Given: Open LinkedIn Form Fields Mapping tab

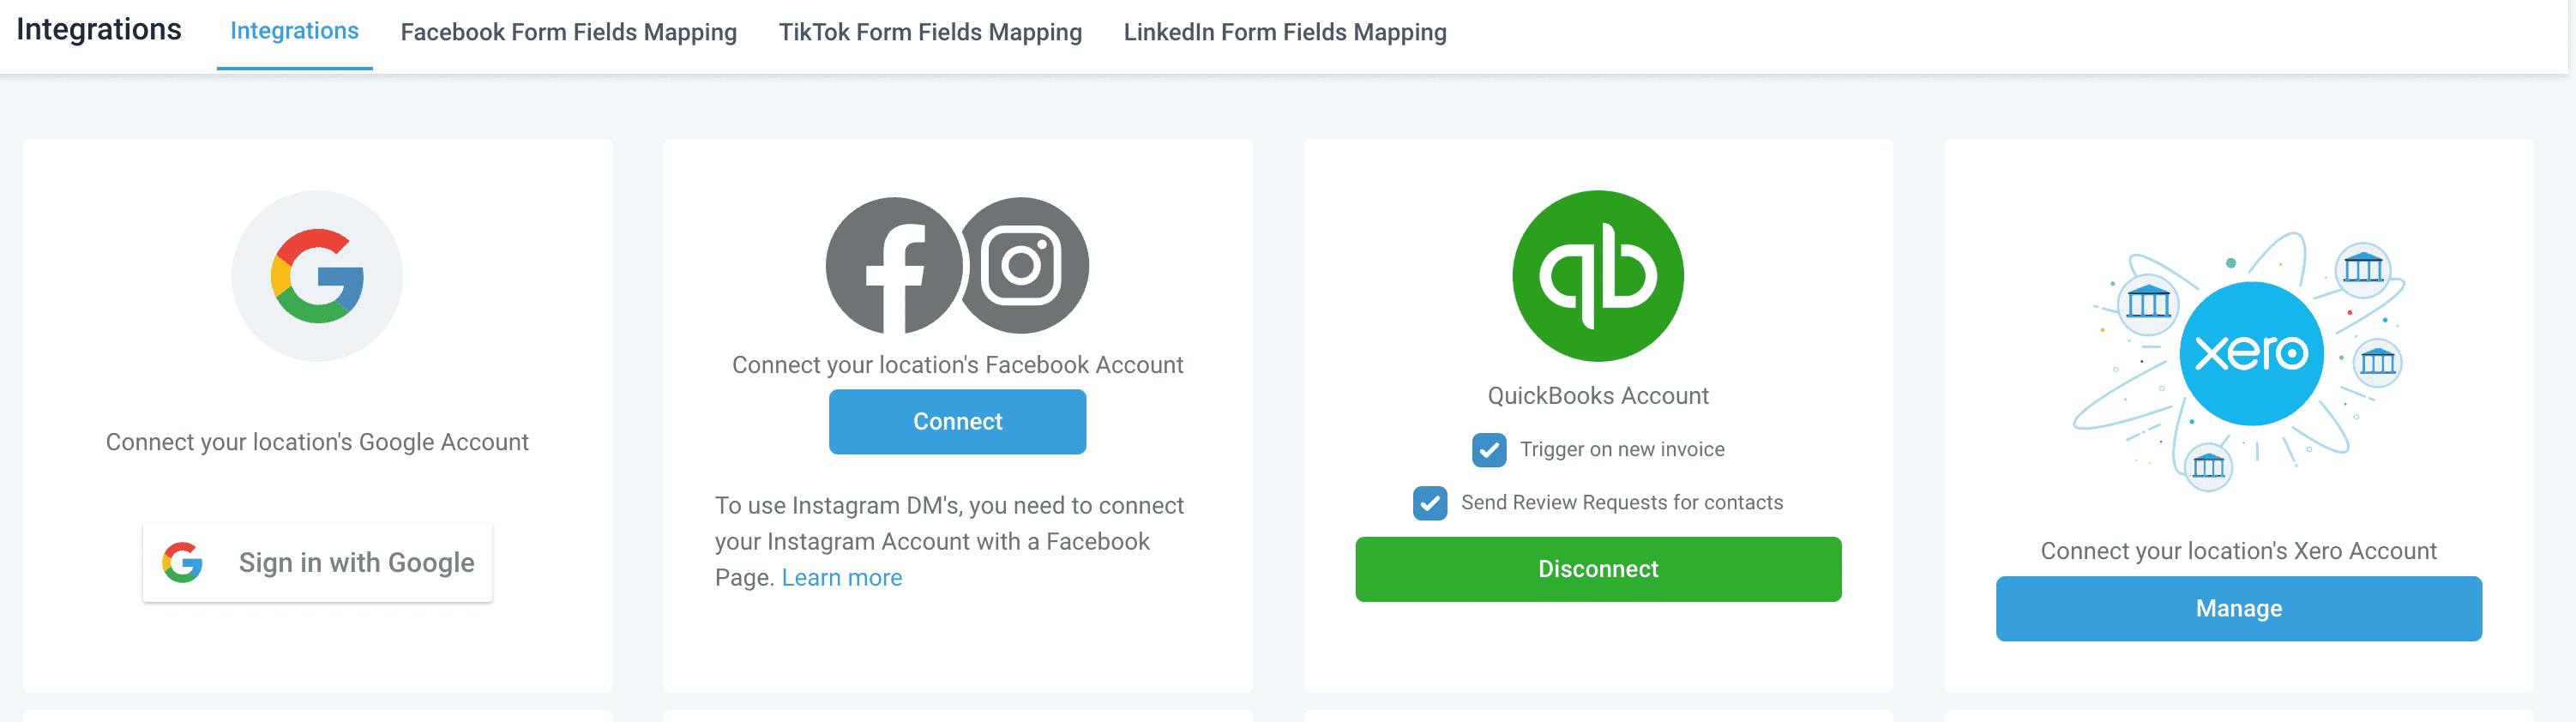Looking at the screenshot, I should coord(1285,32).
